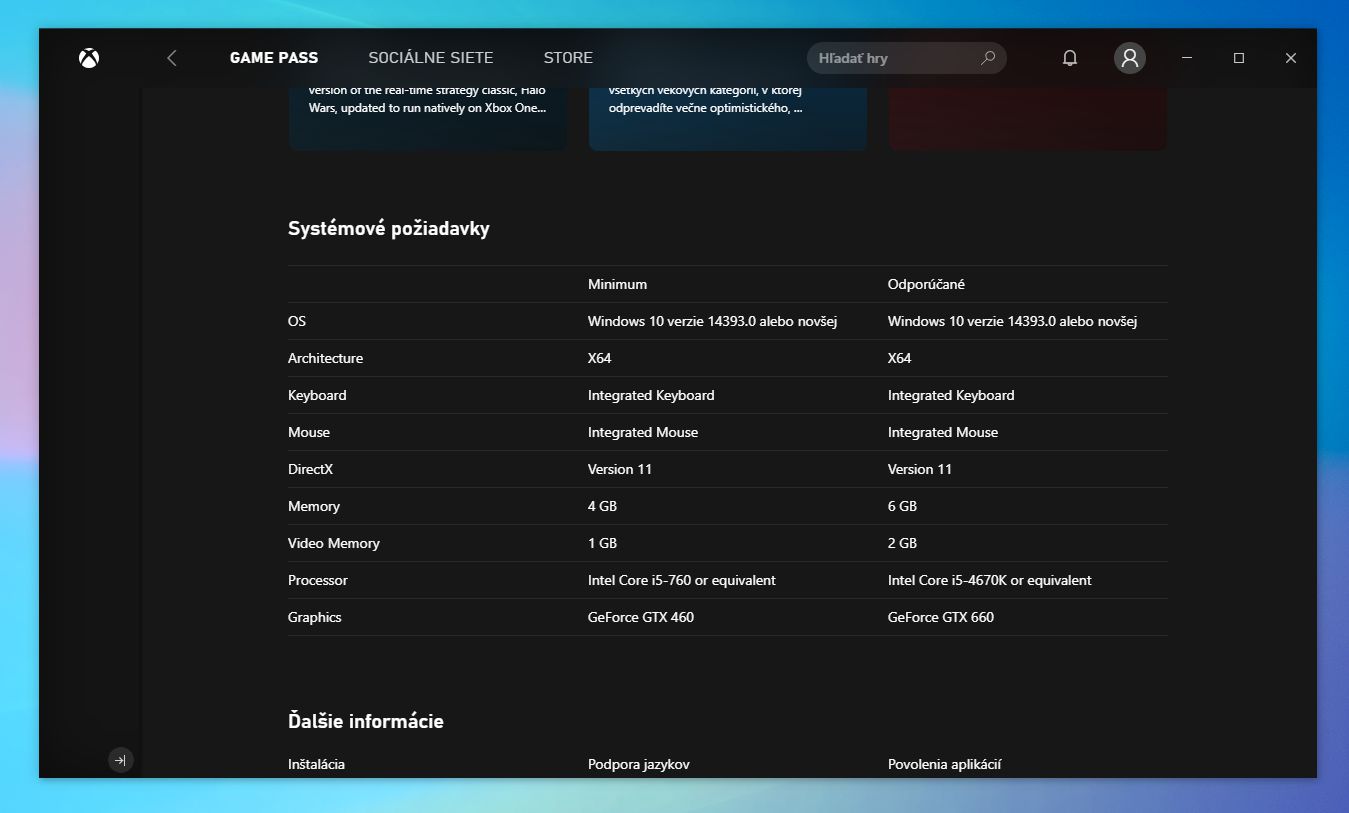
Task: Select Intel Core i5-4670K processor text
Action: (990, 580)
